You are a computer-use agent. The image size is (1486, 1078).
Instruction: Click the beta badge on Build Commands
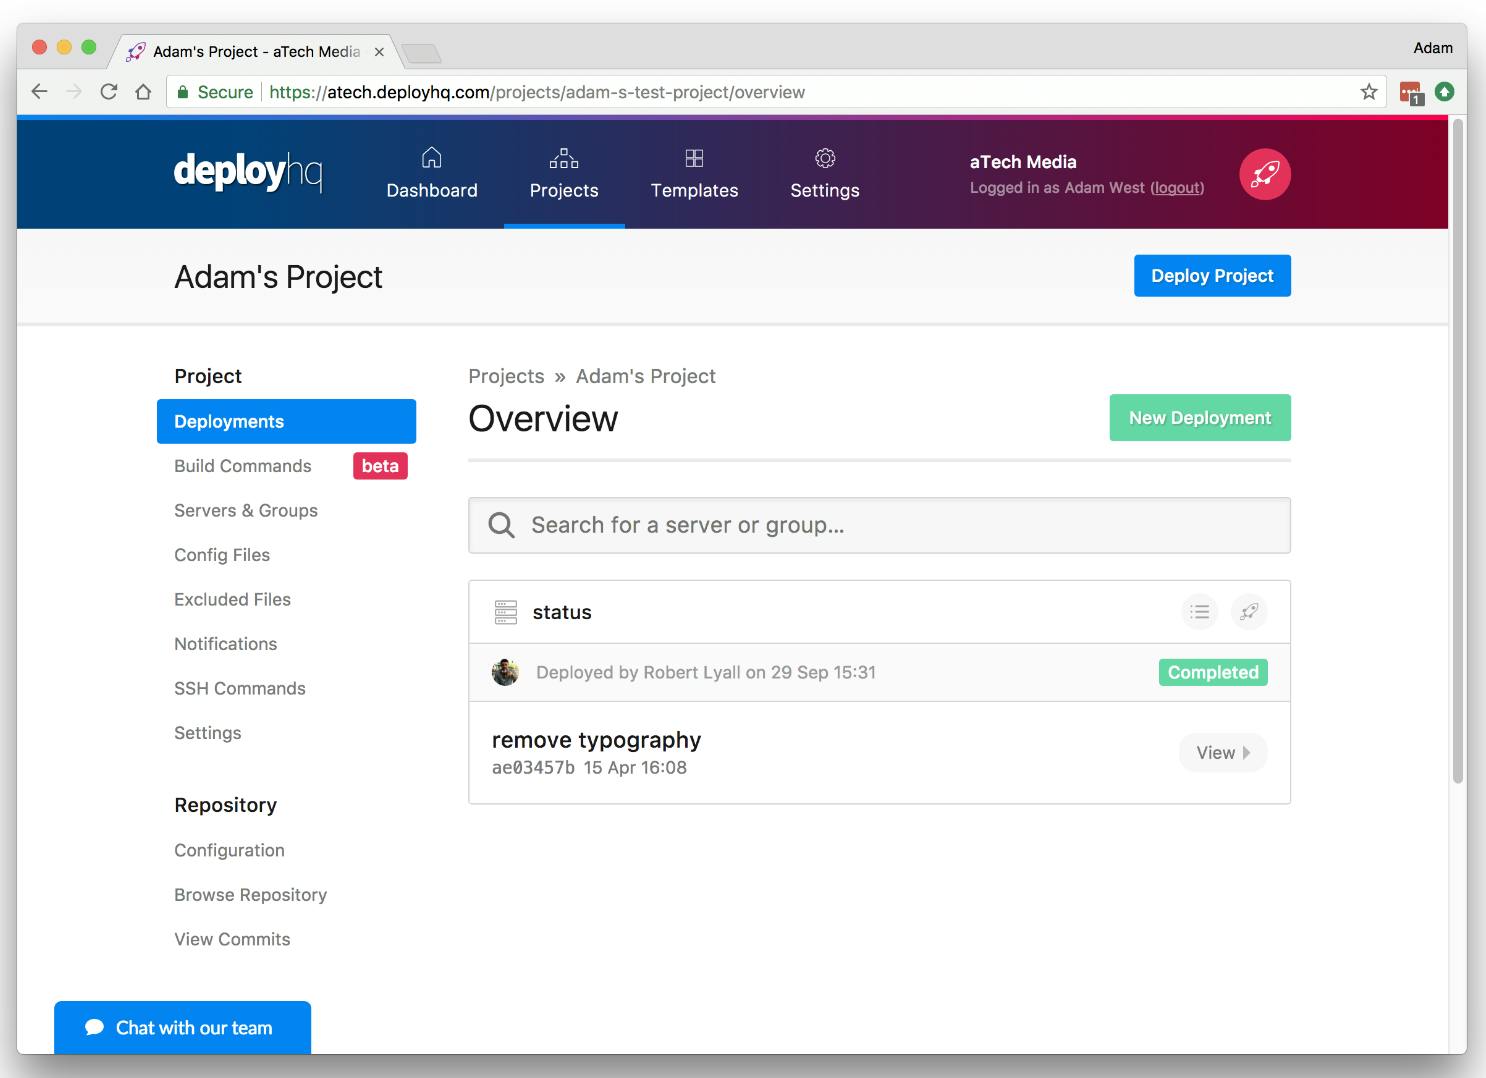380,466
